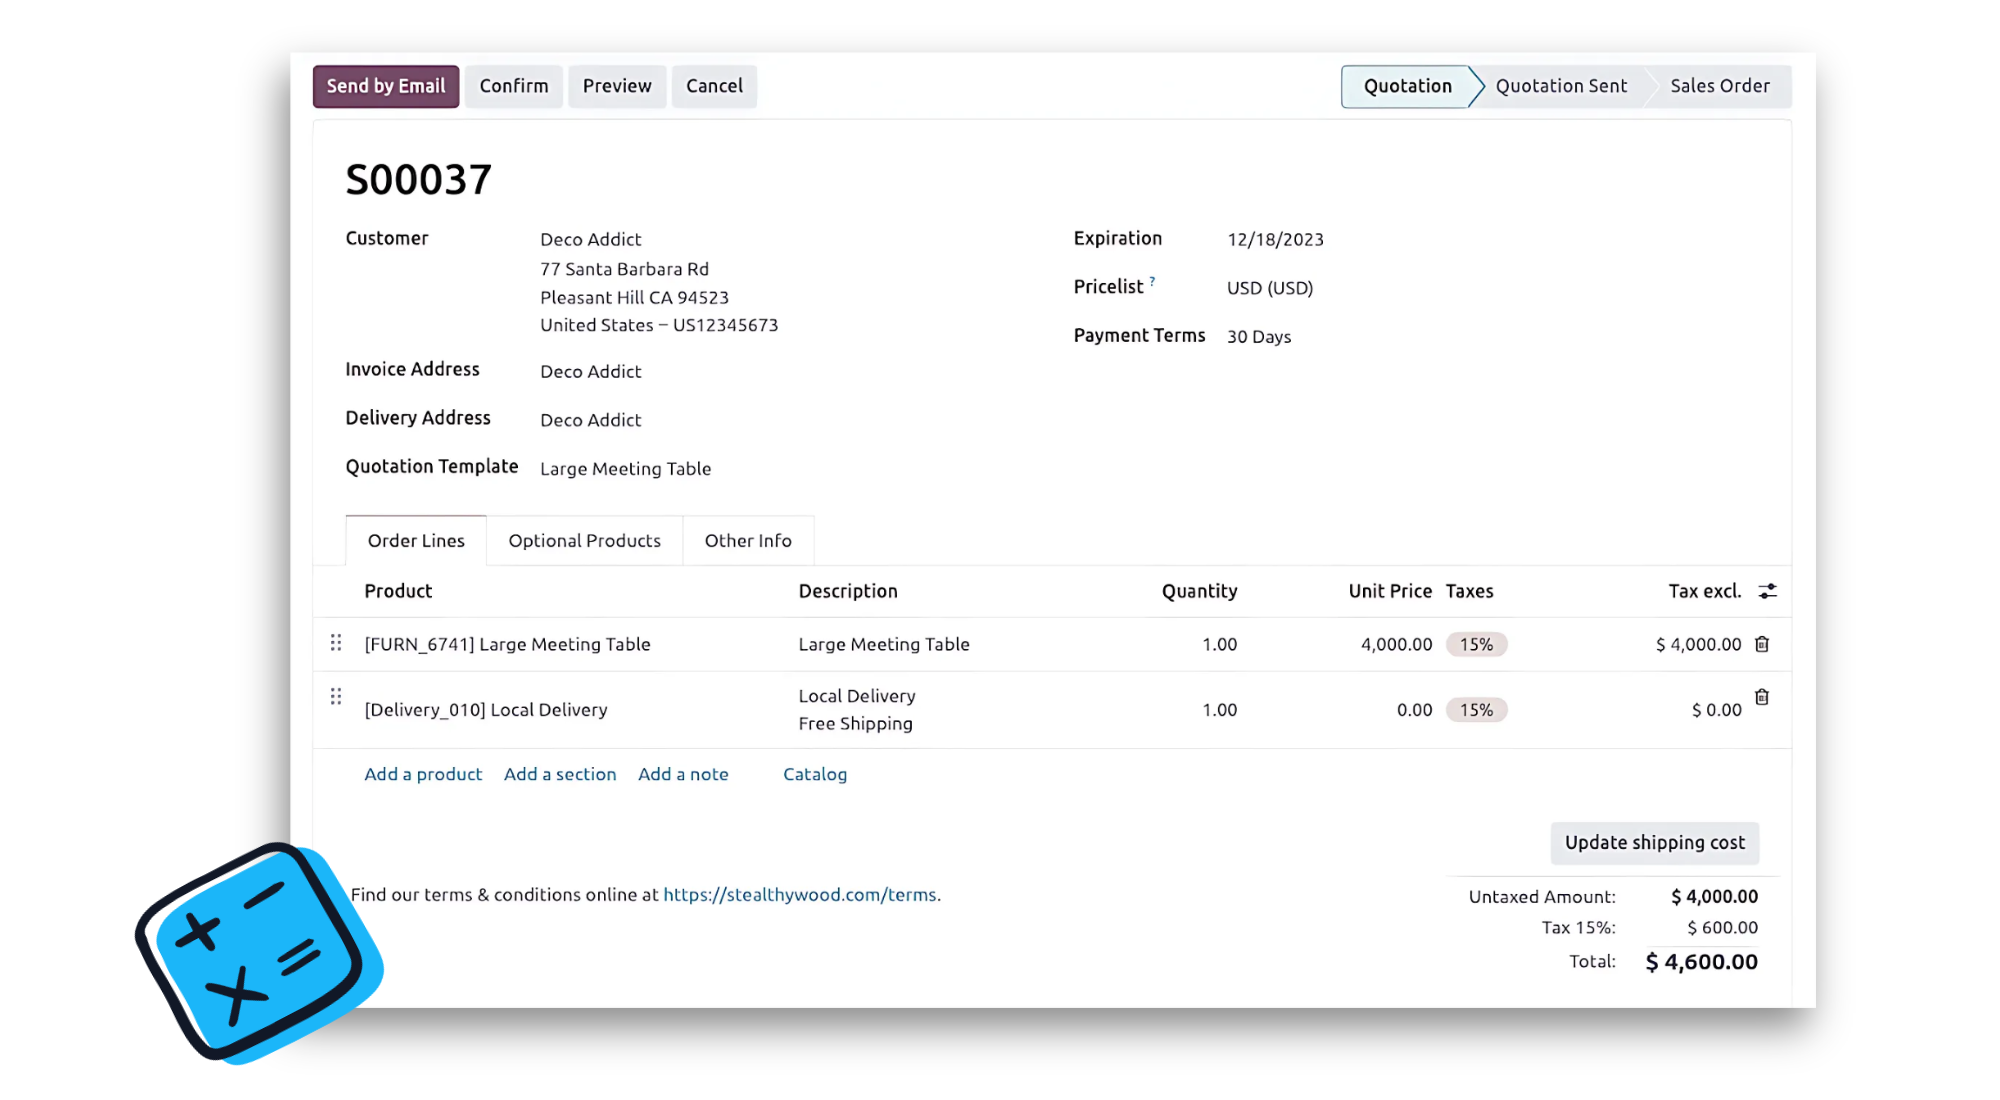Delete the Large Meeting Table order line
Image resolution: width=2000 pixels, height=1100 pixels.
tap(1762, 644)
